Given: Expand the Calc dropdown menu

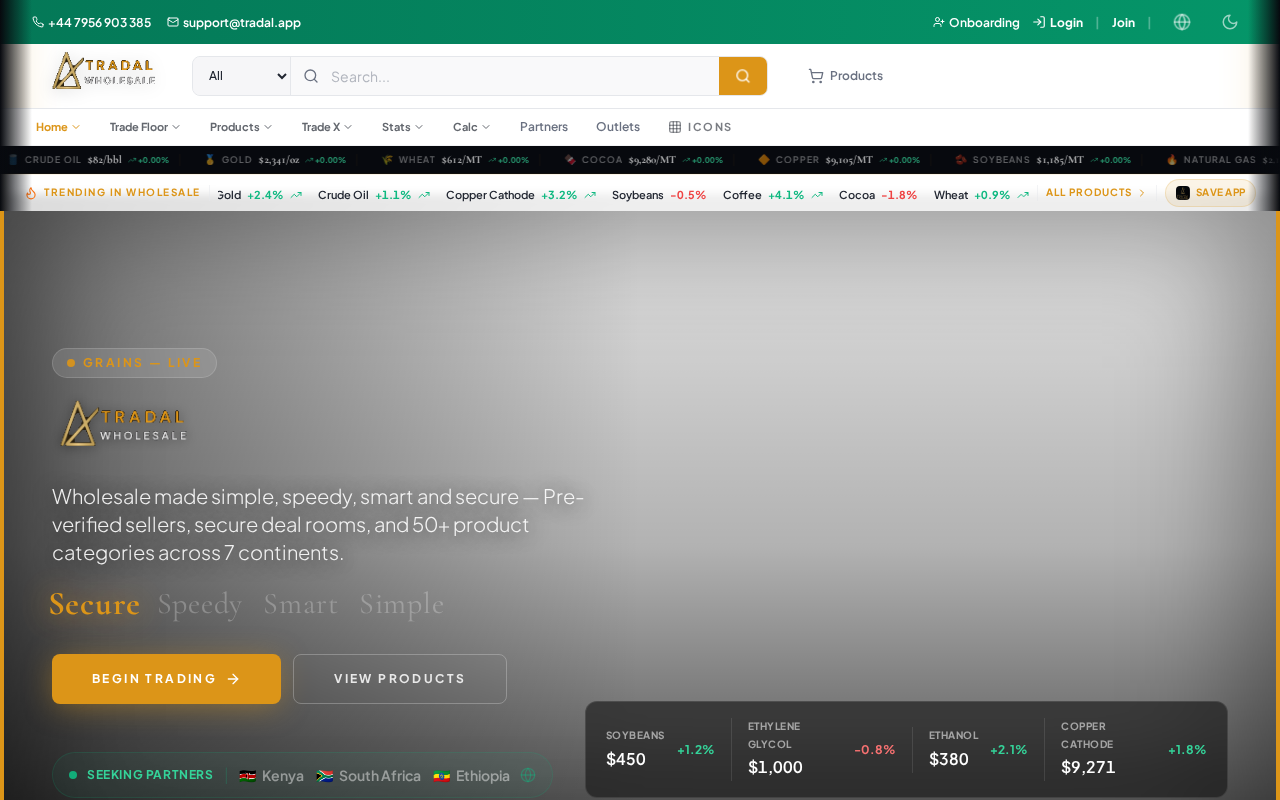Looking at the screenshot, I should pyautogui.click(x=471, y=127).
